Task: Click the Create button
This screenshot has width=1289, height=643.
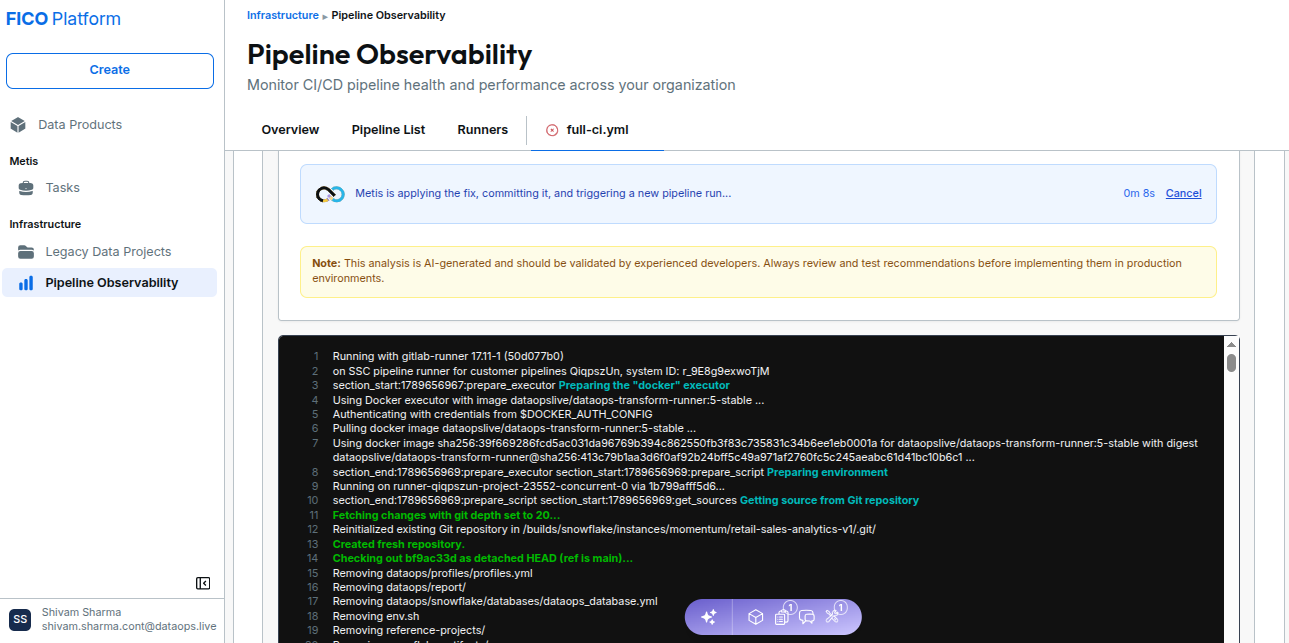Action: [110, 70]
